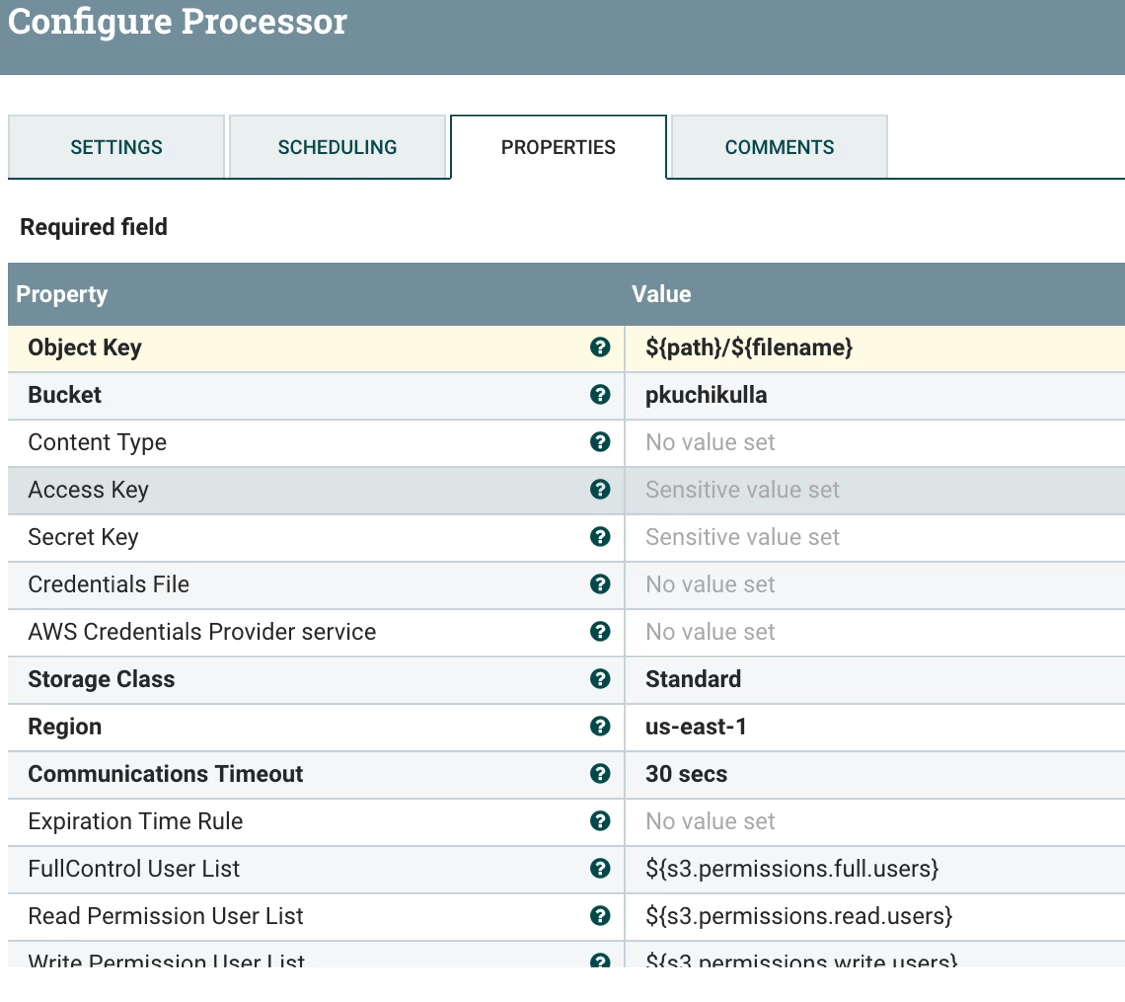Open Read Permission User List help icon
1125x1002 pixels.
pyautogui.click(x=600, y=916)
